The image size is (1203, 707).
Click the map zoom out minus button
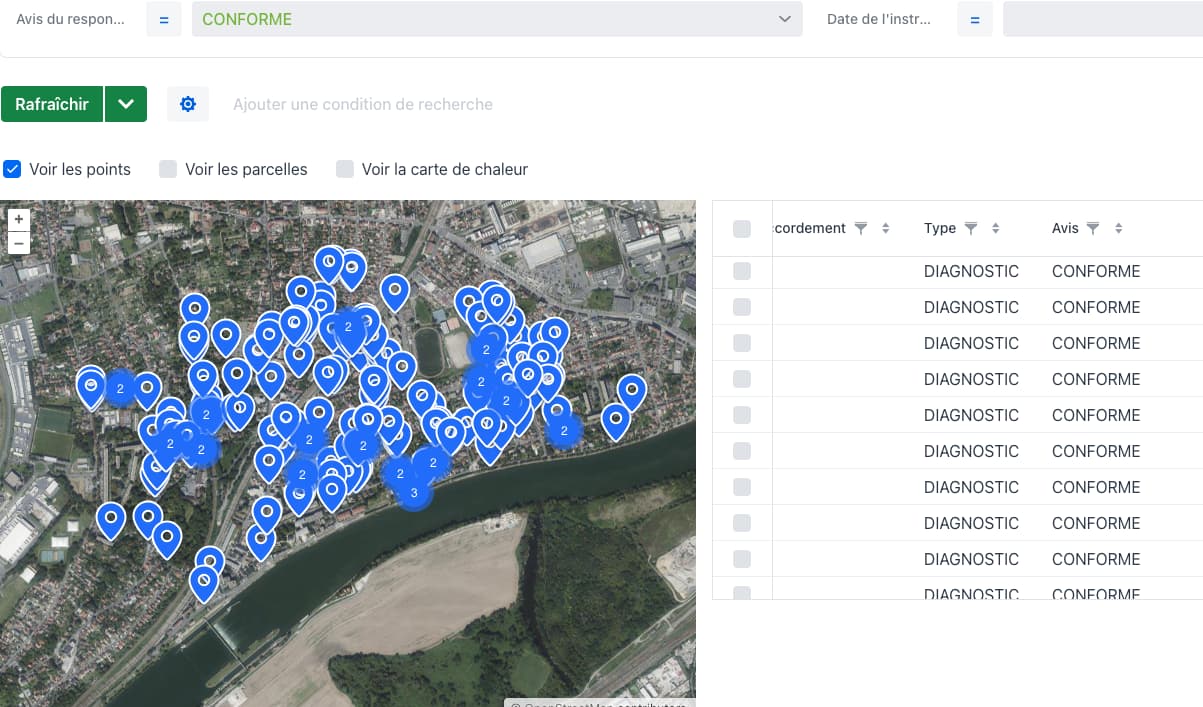click(18, 242)
